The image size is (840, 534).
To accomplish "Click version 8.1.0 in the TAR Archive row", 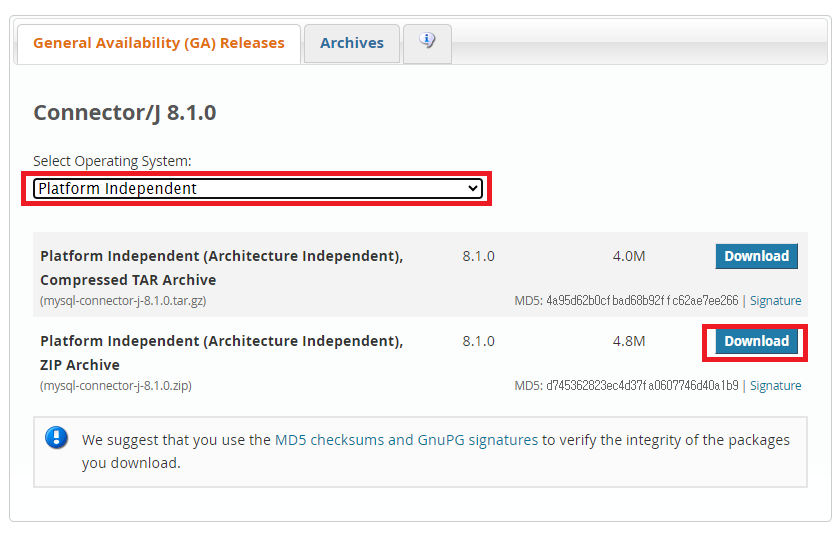I will click(x=478, y=256).
